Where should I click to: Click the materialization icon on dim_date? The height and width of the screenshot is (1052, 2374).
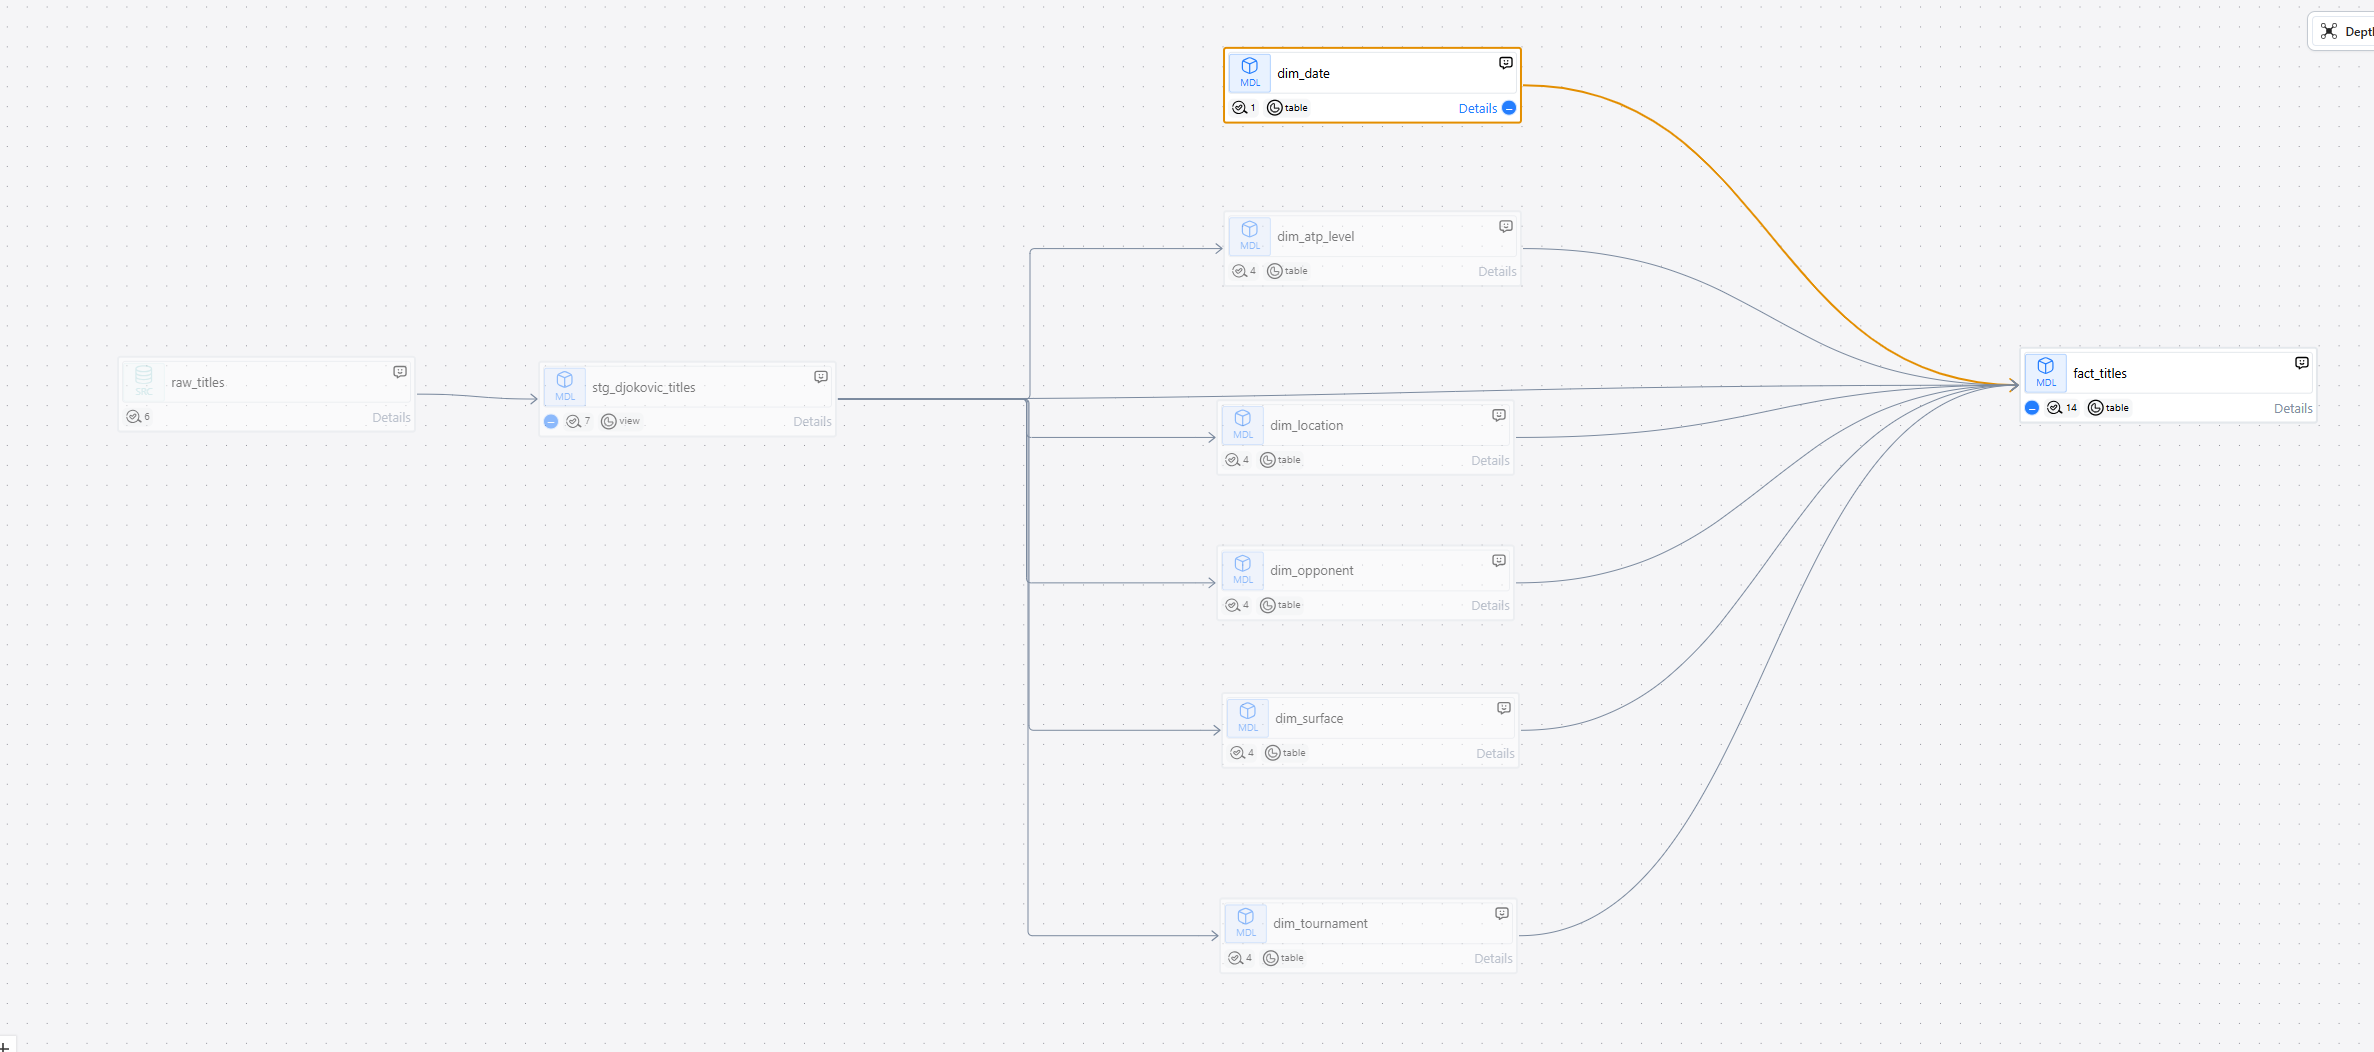pos(1274,108)
